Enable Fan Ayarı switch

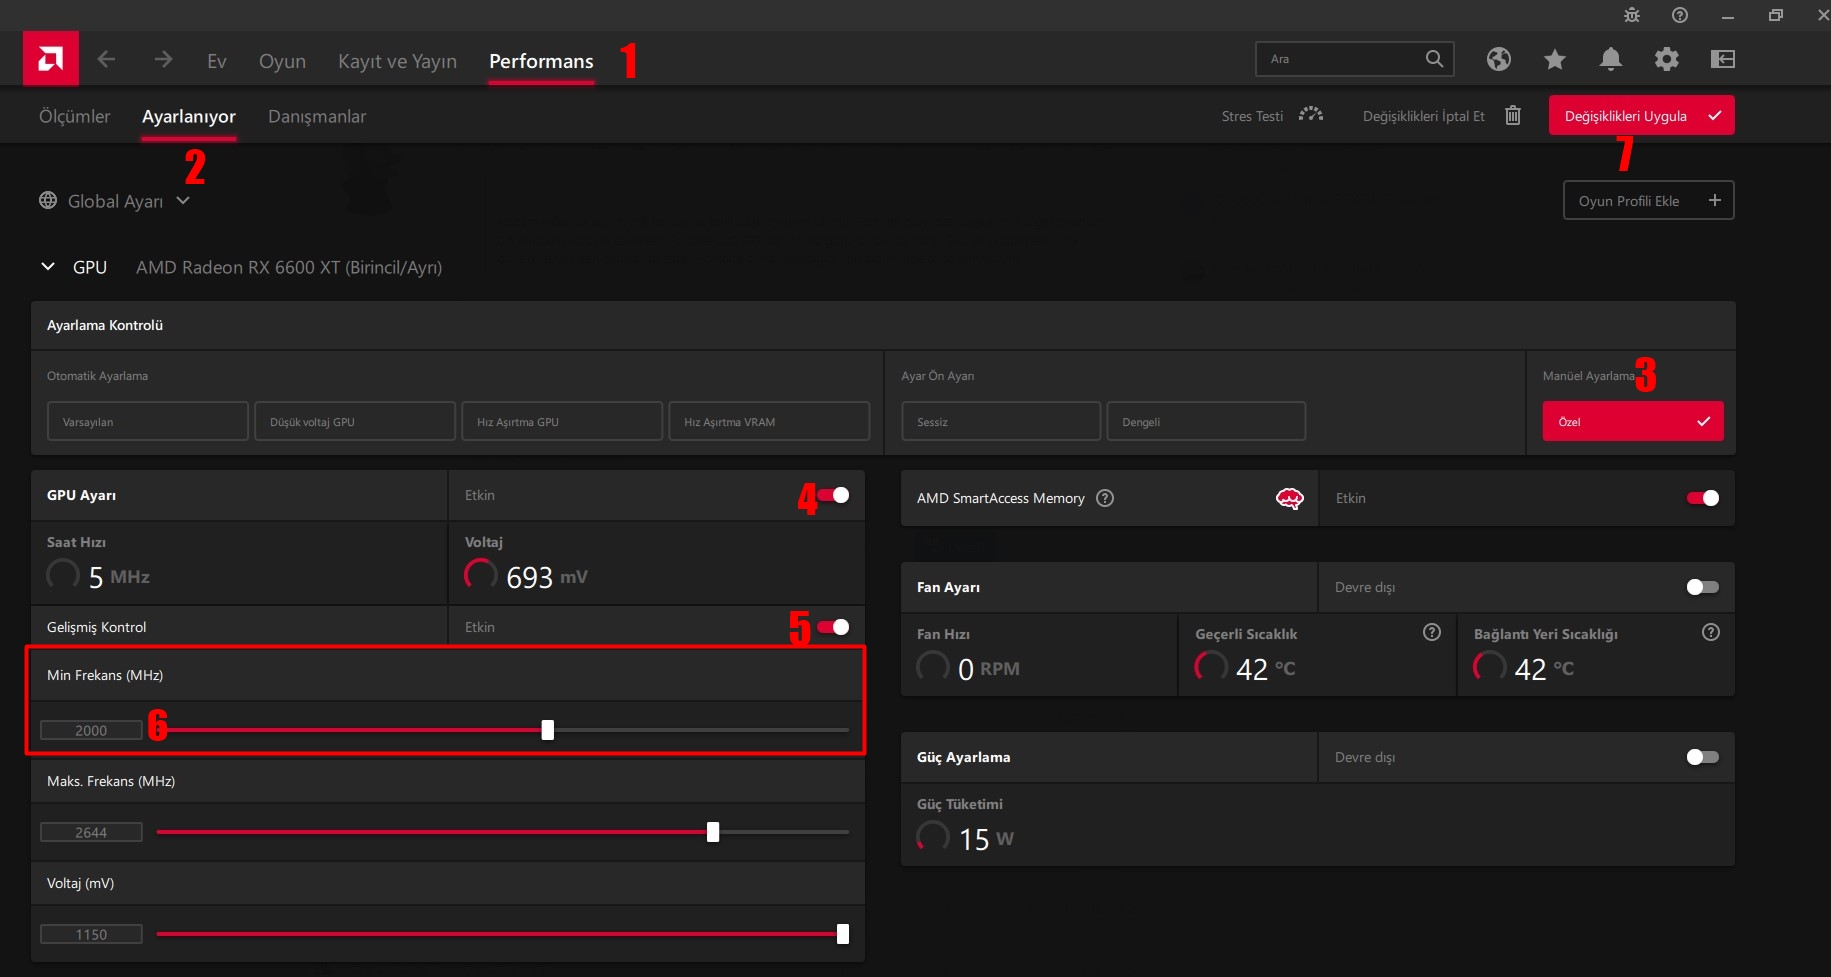1703,587
